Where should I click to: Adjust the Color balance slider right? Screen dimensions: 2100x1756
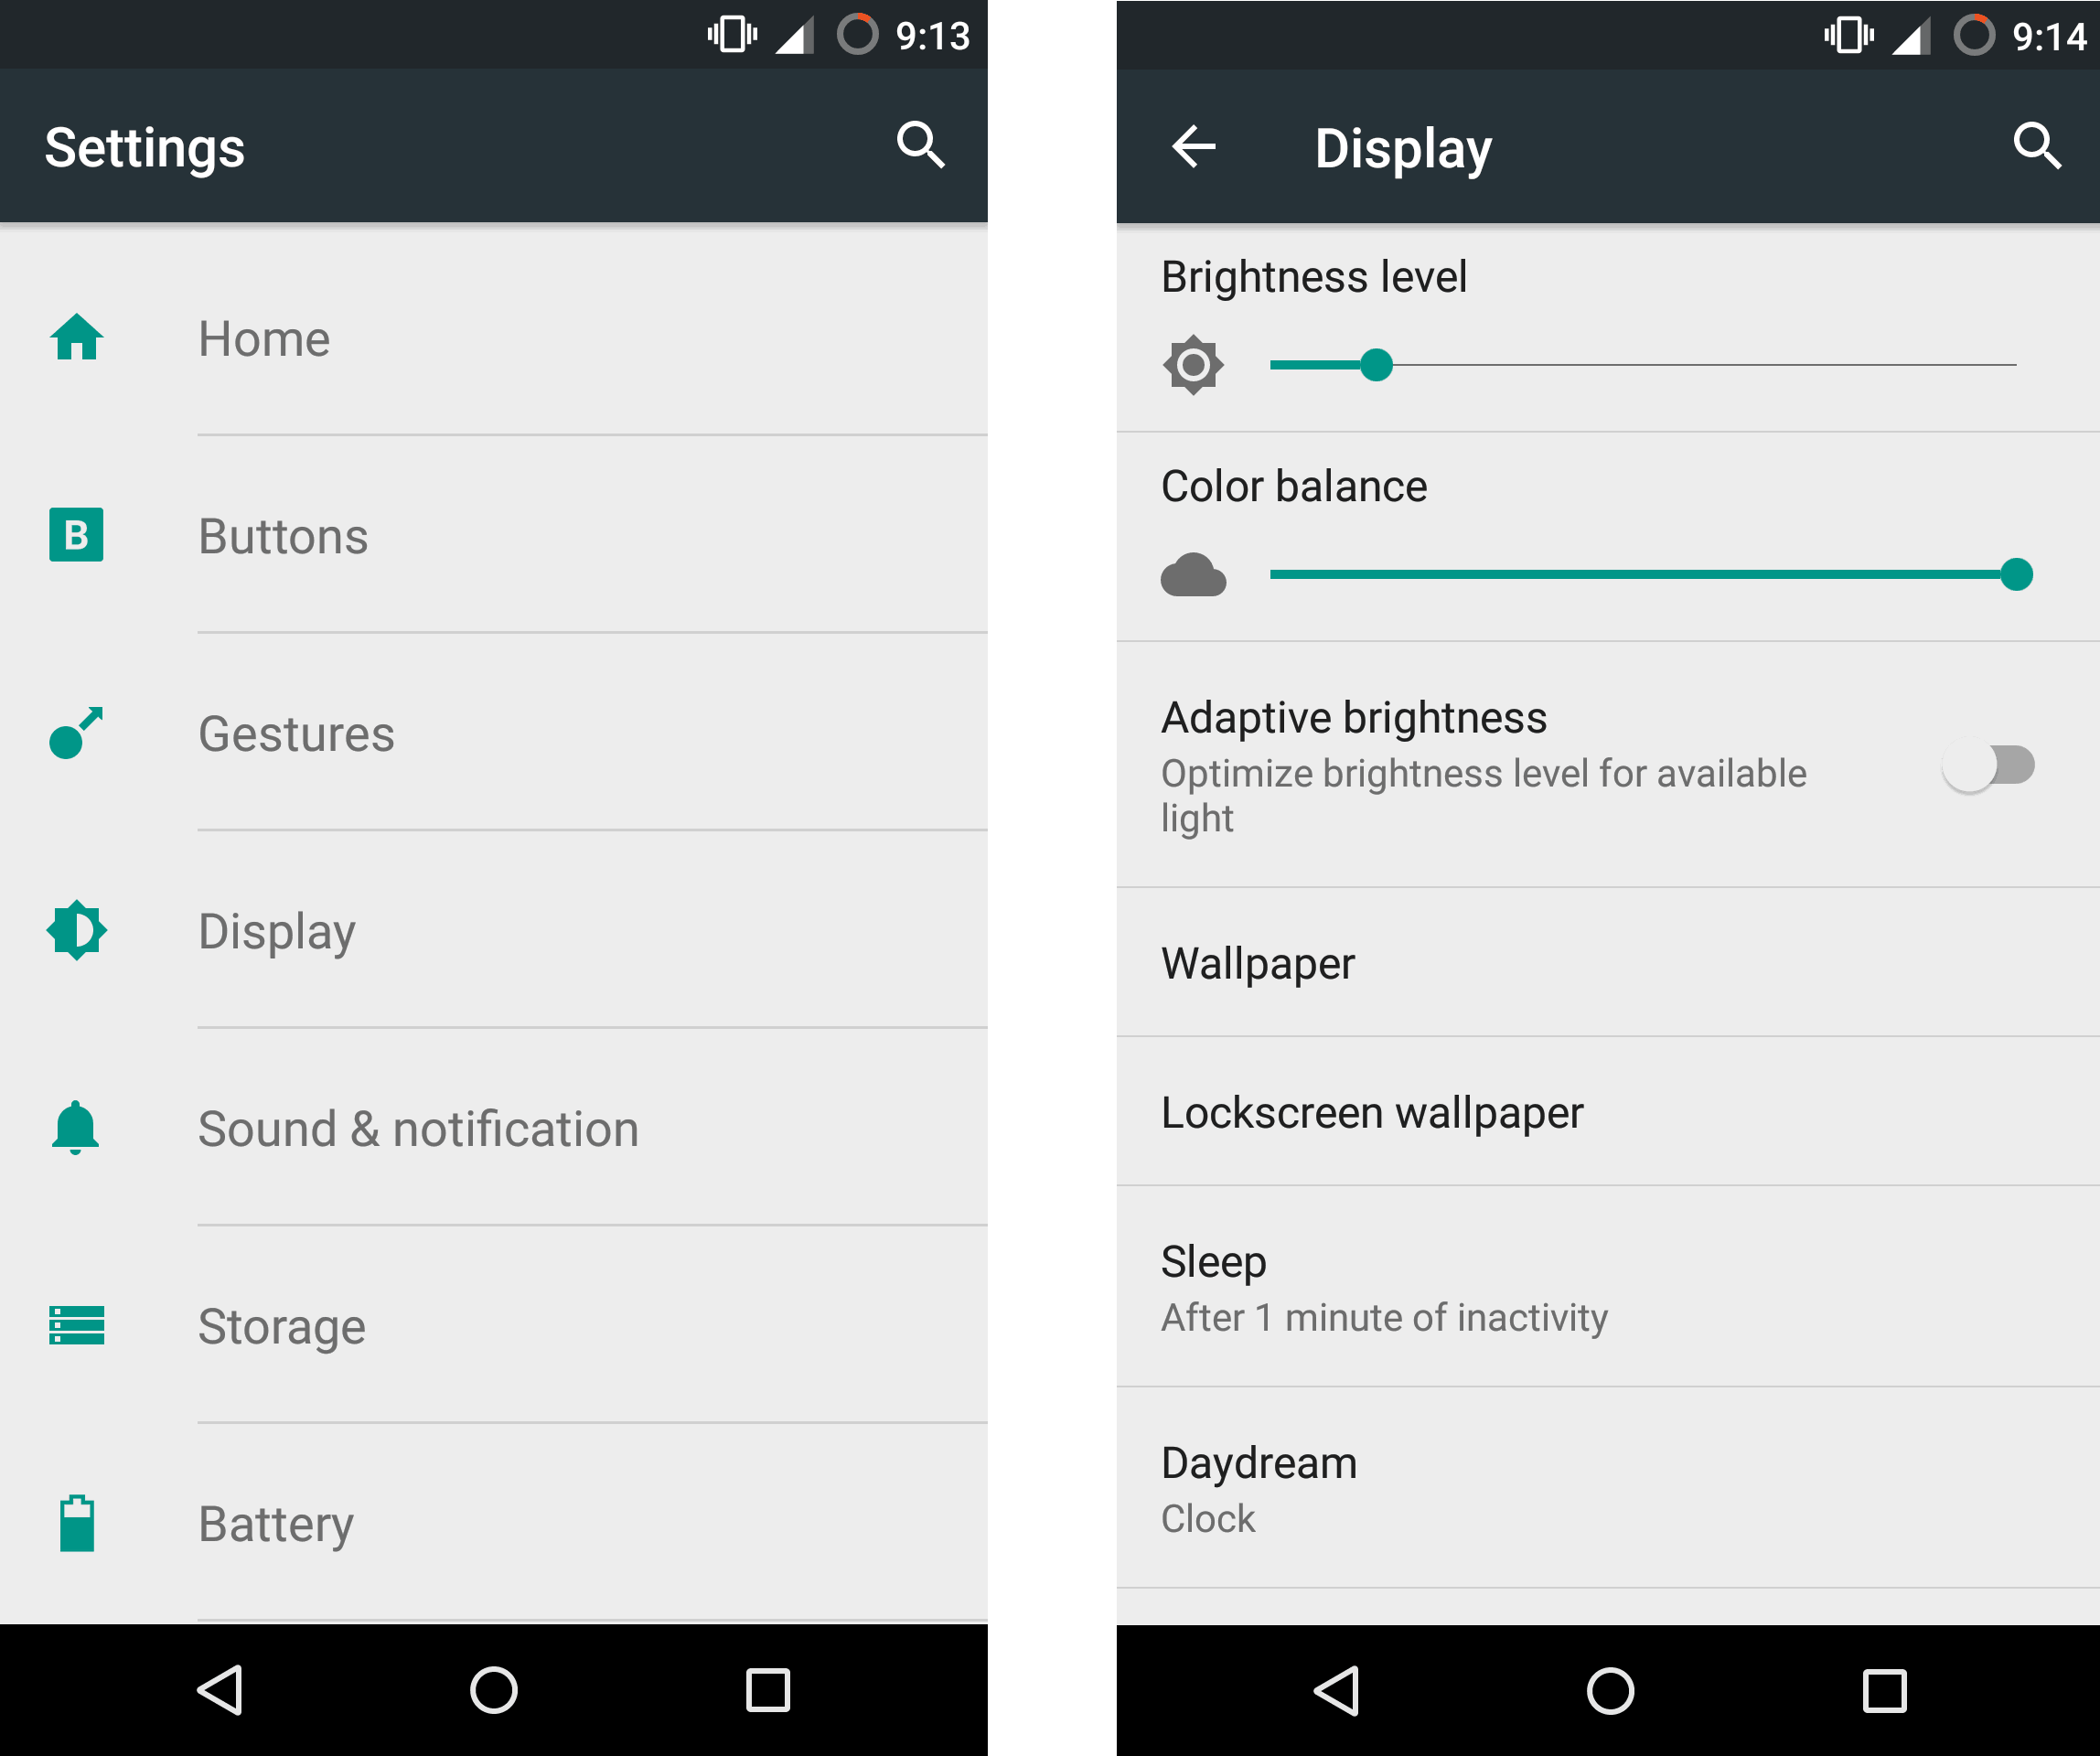point(2015,573)
